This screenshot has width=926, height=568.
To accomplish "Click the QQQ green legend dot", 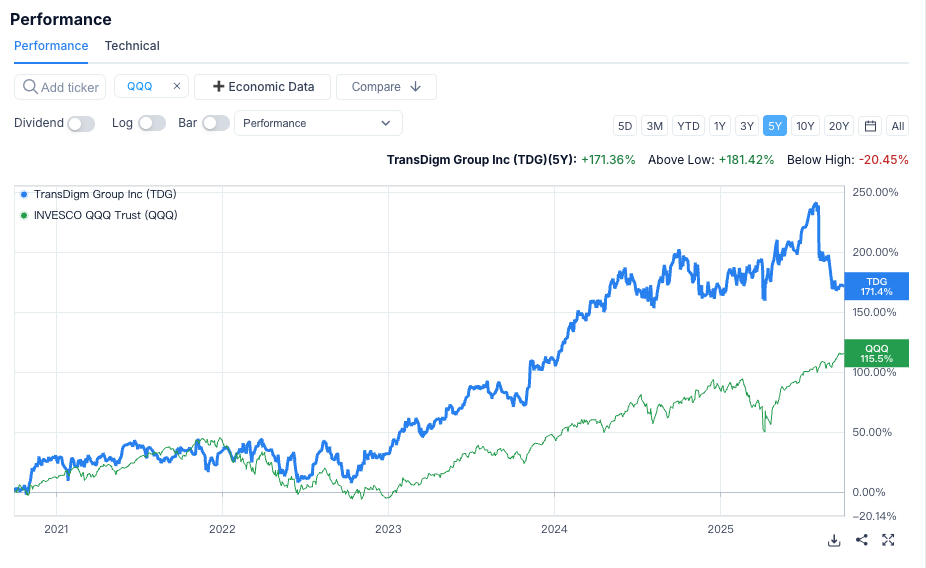I will pyautogui.click(x=24, y=215).
